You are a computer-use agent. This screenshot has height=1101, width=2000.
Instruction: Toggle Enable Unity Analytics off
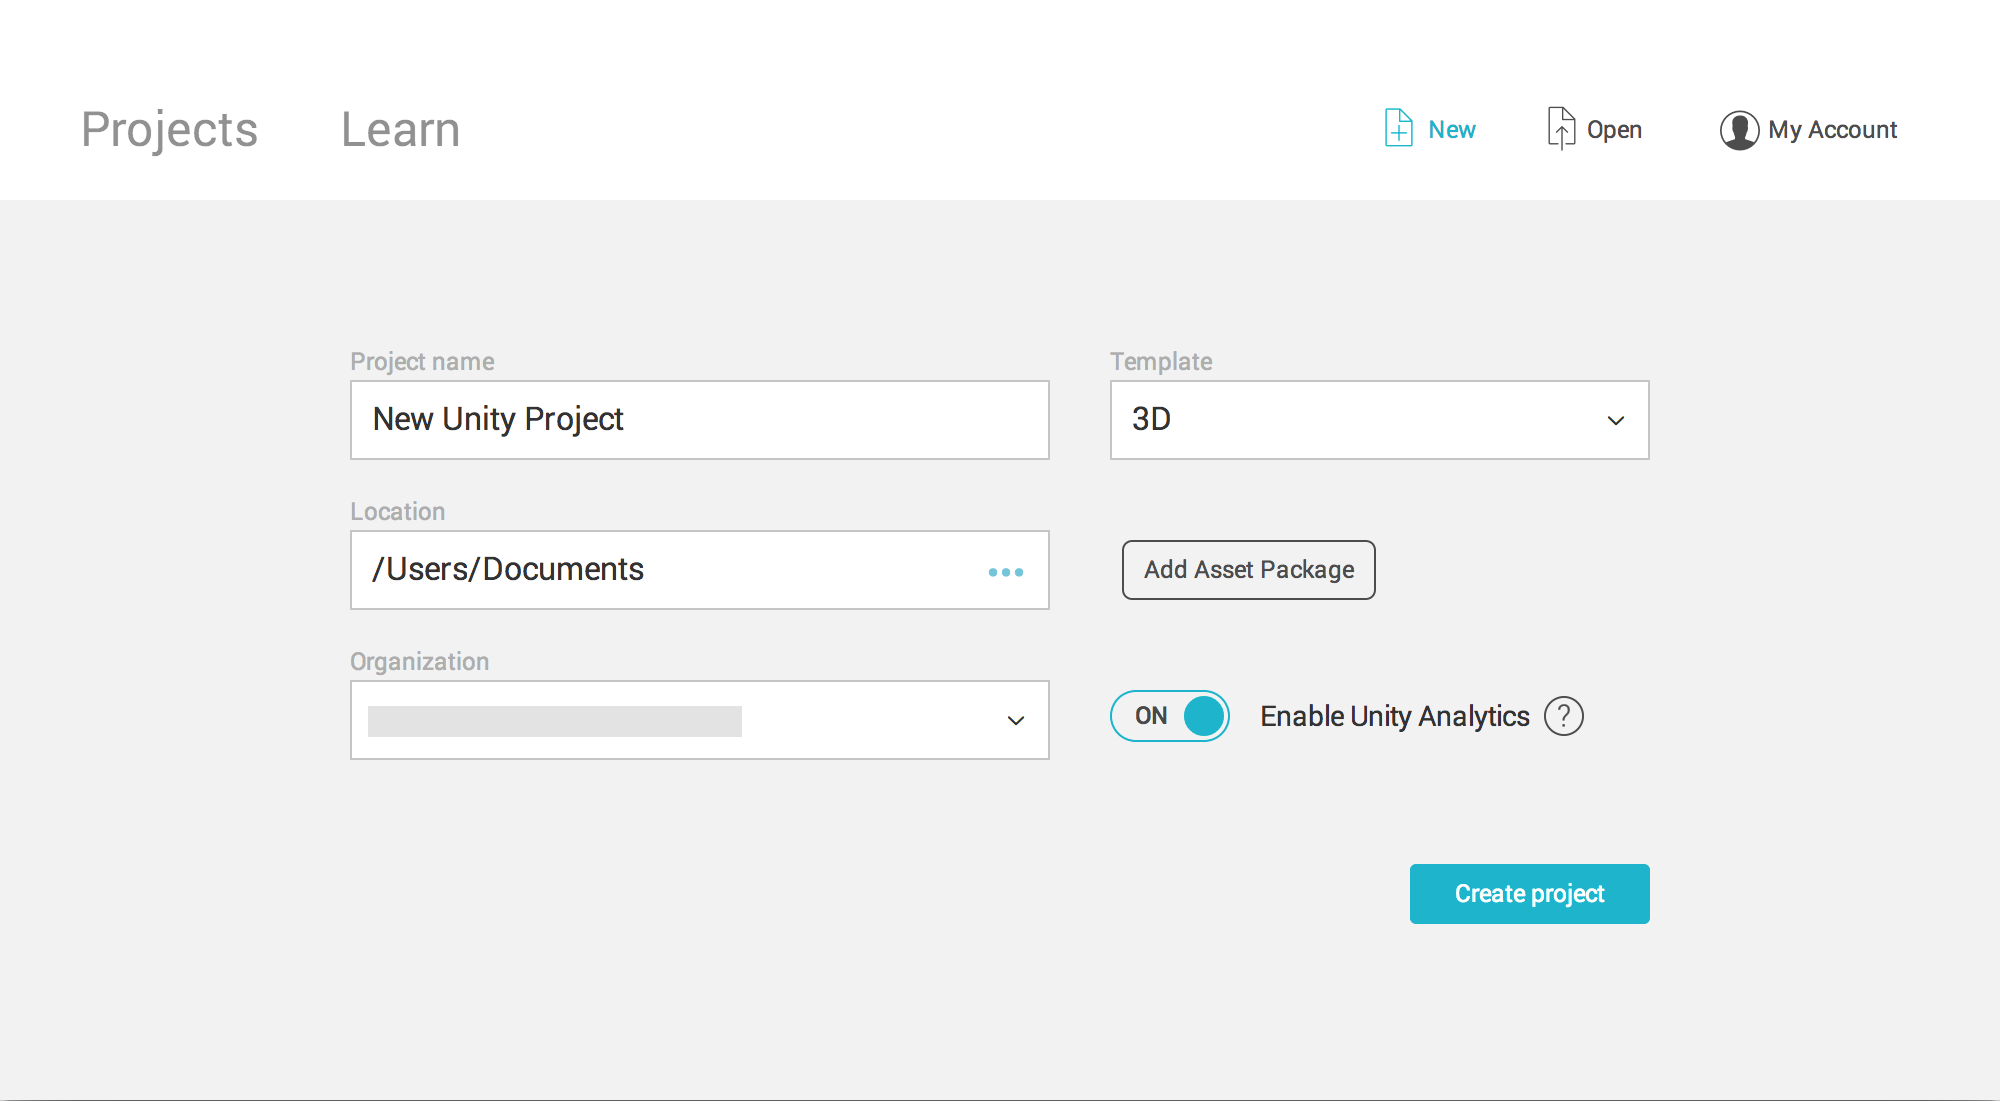[1169, 717]
